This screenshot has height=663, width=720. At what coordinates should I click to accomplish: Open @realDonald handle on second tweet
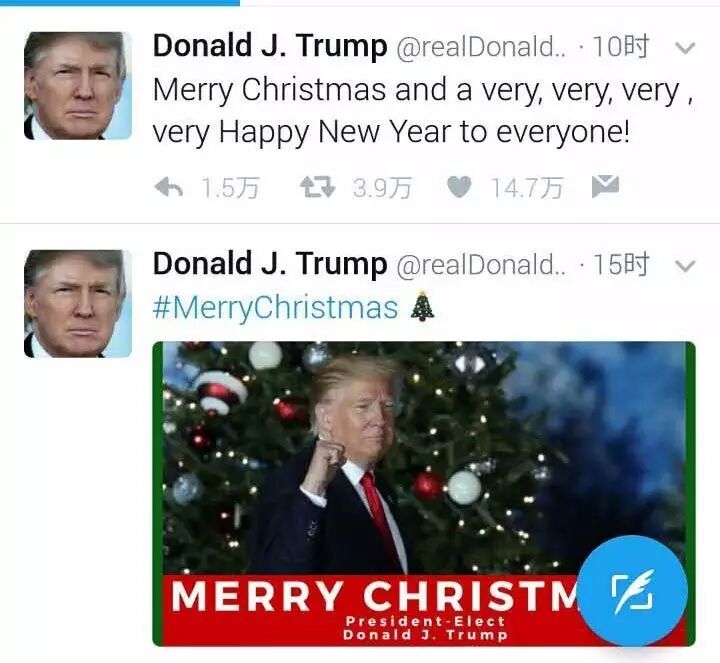point(481,265)
